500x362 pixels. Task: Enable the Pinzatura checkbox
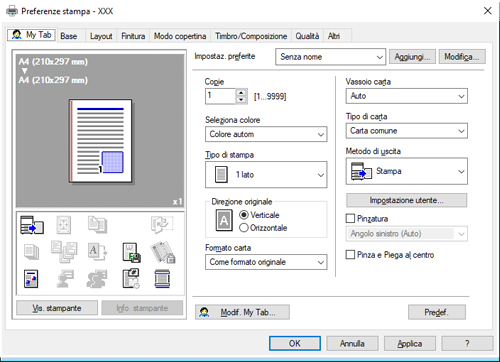point(350,219)
